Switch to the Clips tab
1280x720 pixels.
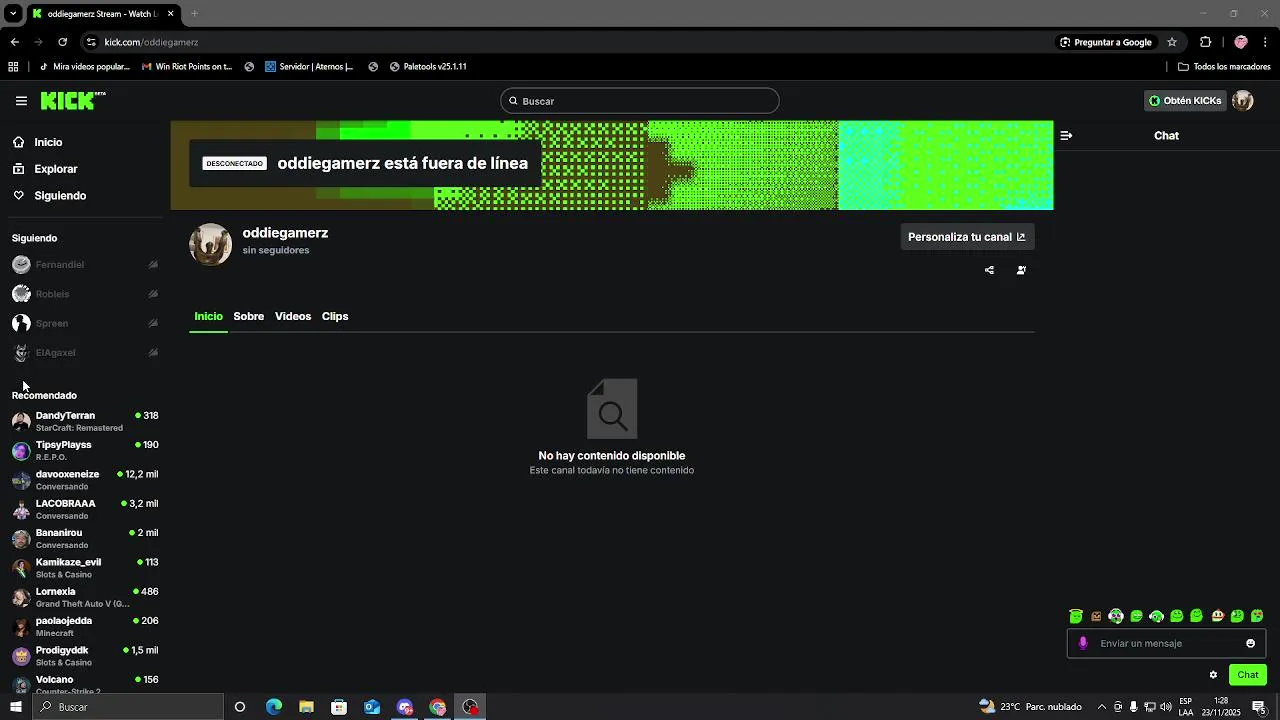click(x=335, y=316)
